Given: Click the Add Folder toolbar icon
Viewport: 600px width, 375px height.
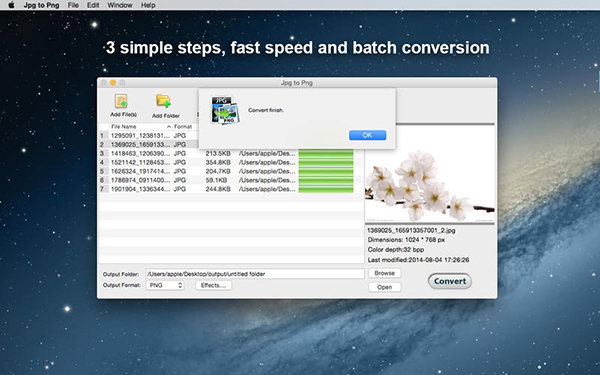Looking at the screenshot, I should (164, 101).
